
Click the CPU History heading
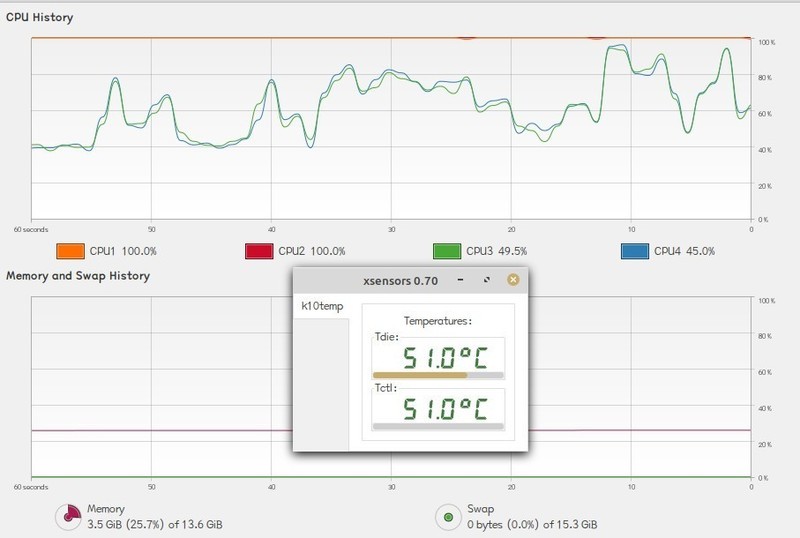pyautogui.click(x=40, y=17)
